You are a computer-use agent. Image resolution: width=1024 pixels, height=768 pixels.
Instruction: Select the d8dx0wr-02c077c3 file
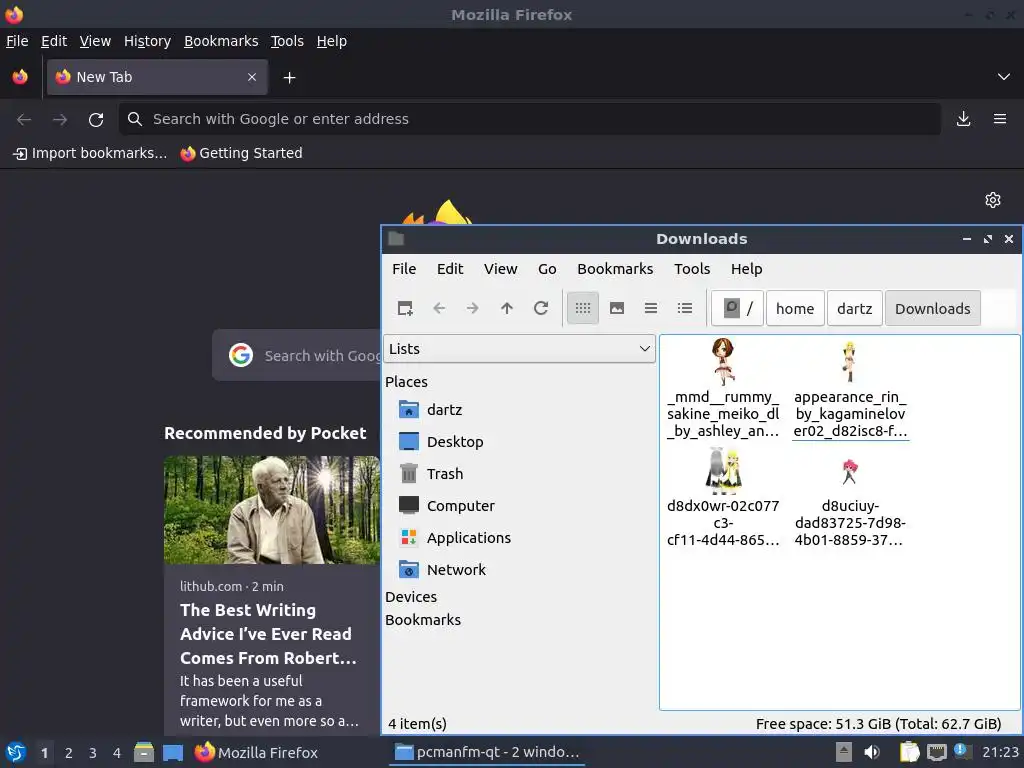(x=723, y=498)
